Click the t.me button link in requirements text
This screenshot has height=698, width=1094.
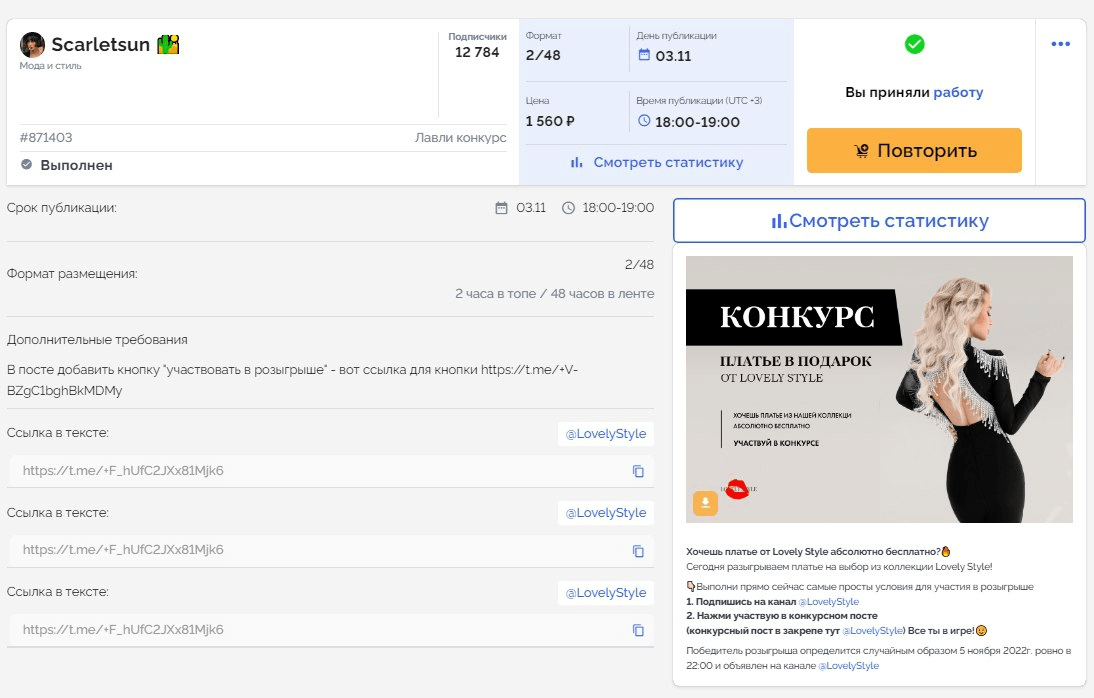pos(292,380)
